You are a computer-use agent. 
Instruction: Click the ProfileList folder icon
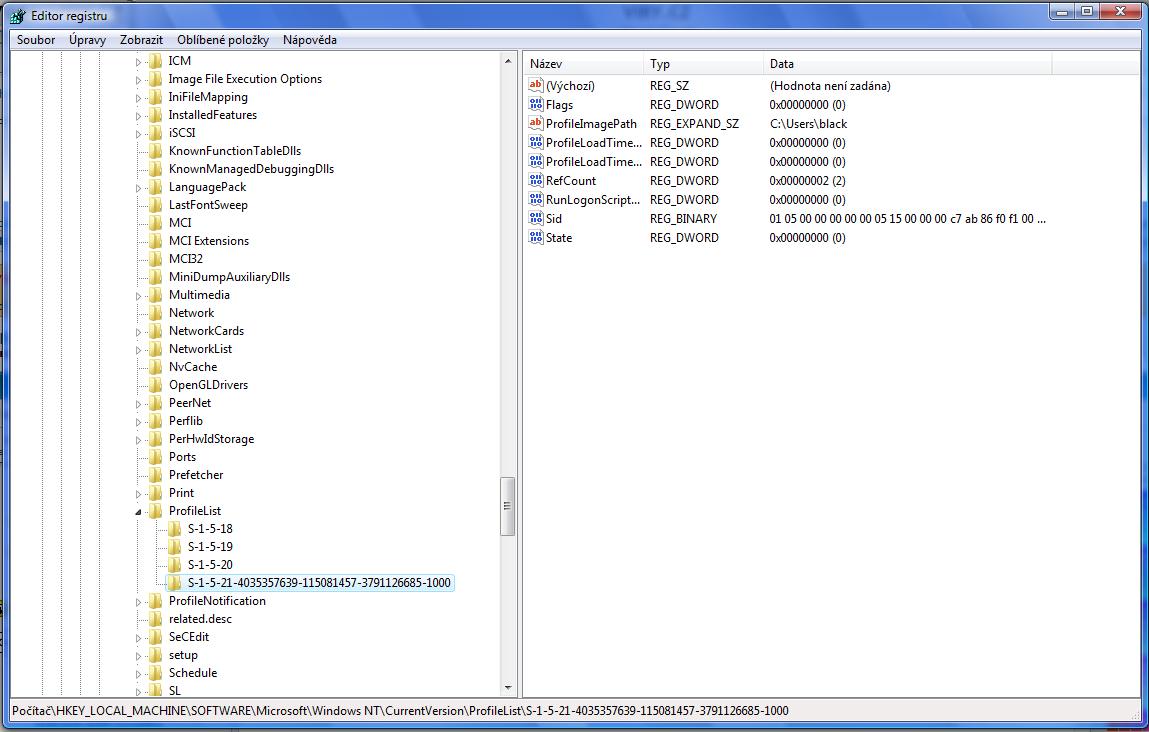click(x=155, y=511)
